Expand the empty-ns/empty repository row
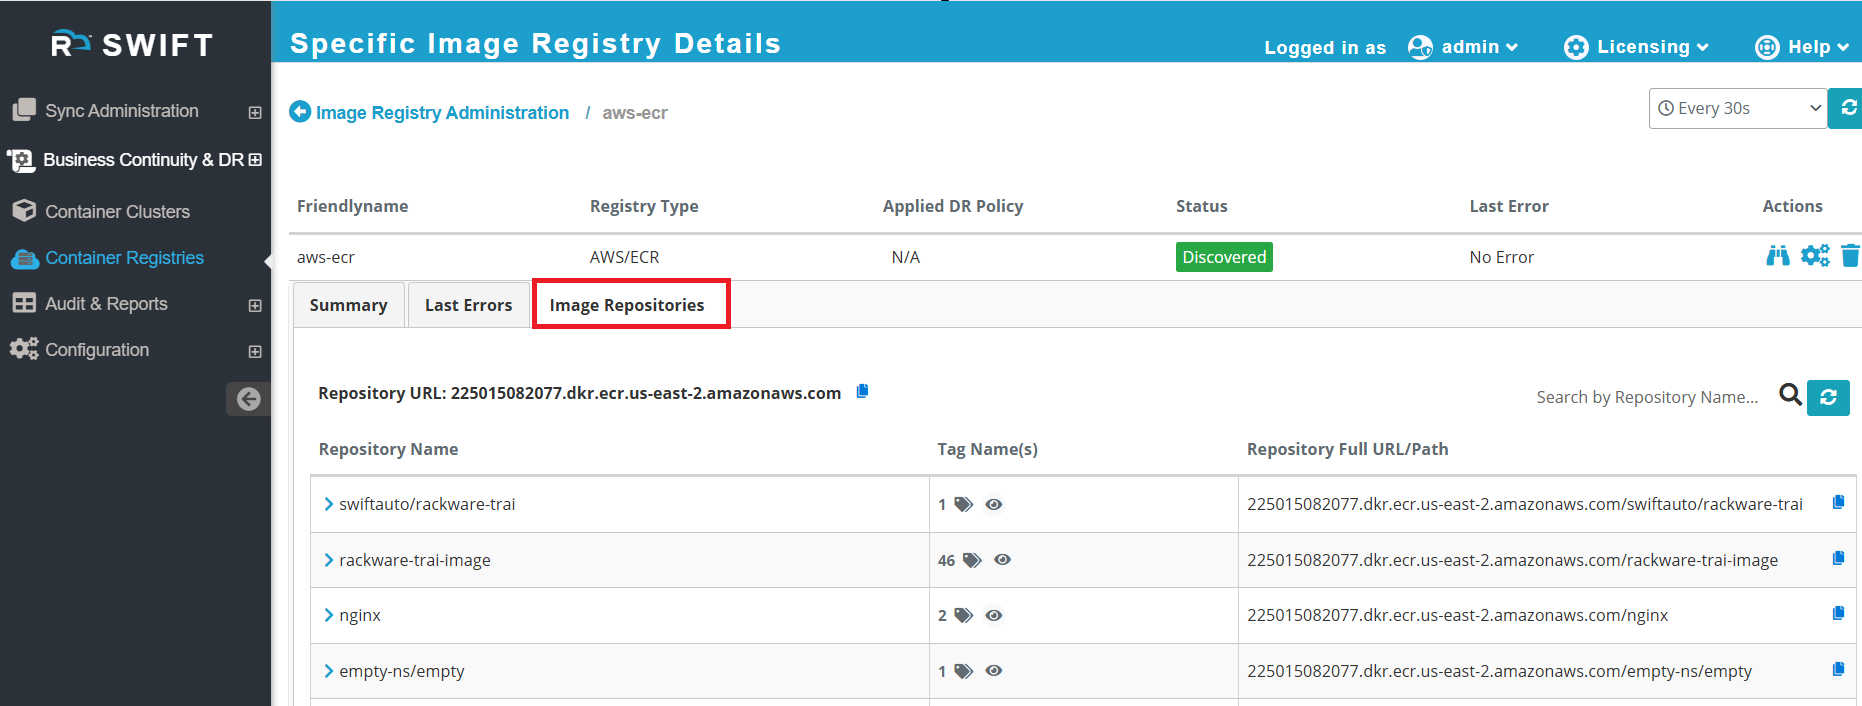This screenshot has height=706, width=1862. pyautogui.click(x=328, y=671)
